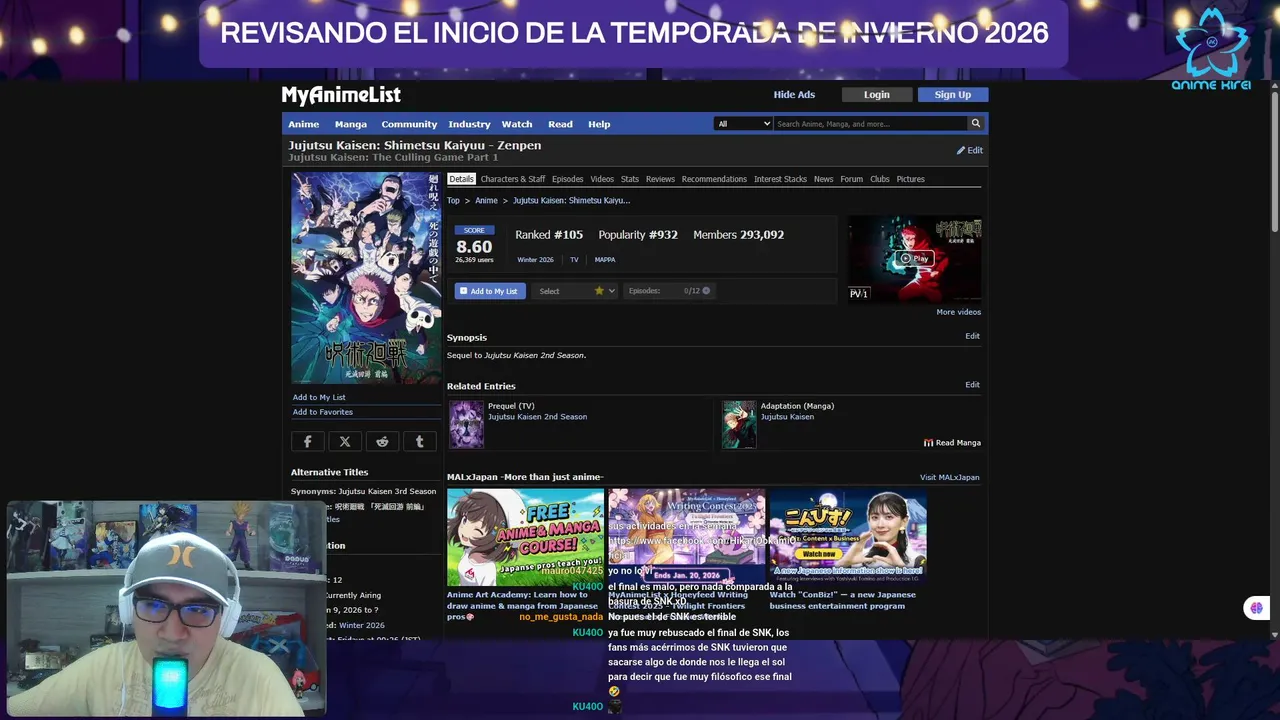Click the Sign Up button
The width and height of the screenshot is (1280, 720).
coord(952,95)
